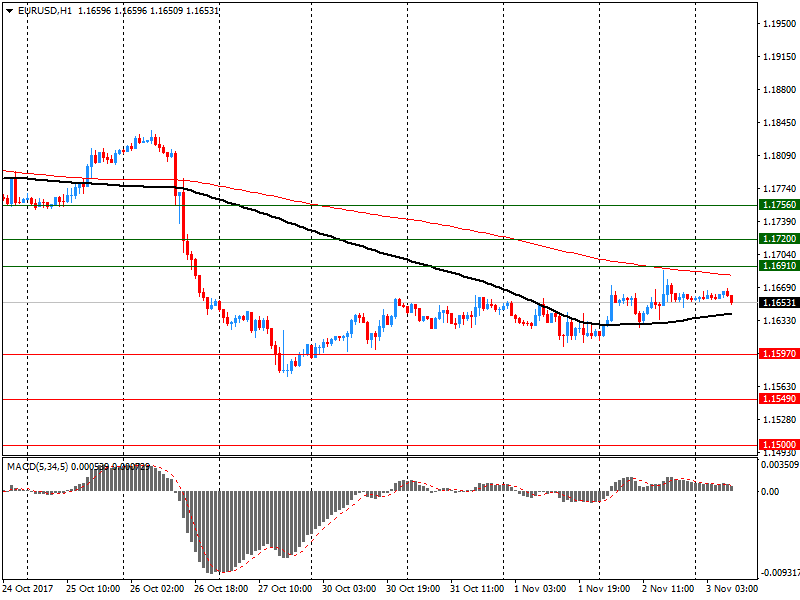This screenshot has width=800, height=600.
Task: Click the current price label 1.16531
Action: (779, 303)
